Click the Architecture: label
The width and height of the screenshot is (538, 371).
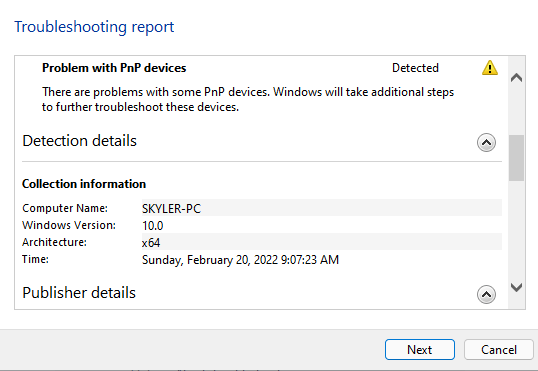point(54,242)
